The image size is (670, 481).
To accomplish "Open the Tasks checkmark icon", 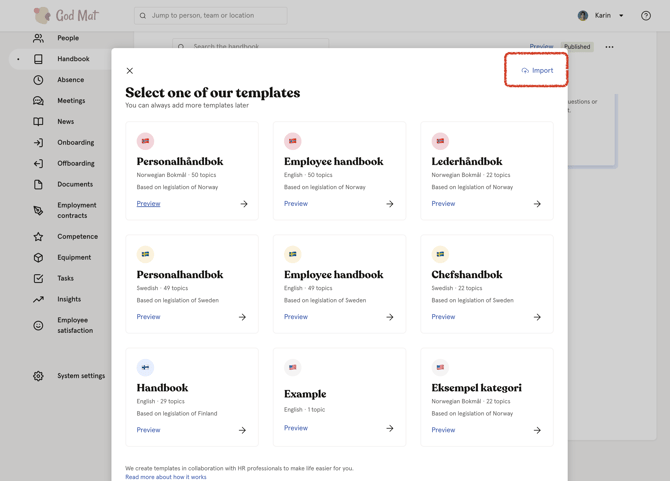I will (x=38, y=279).
